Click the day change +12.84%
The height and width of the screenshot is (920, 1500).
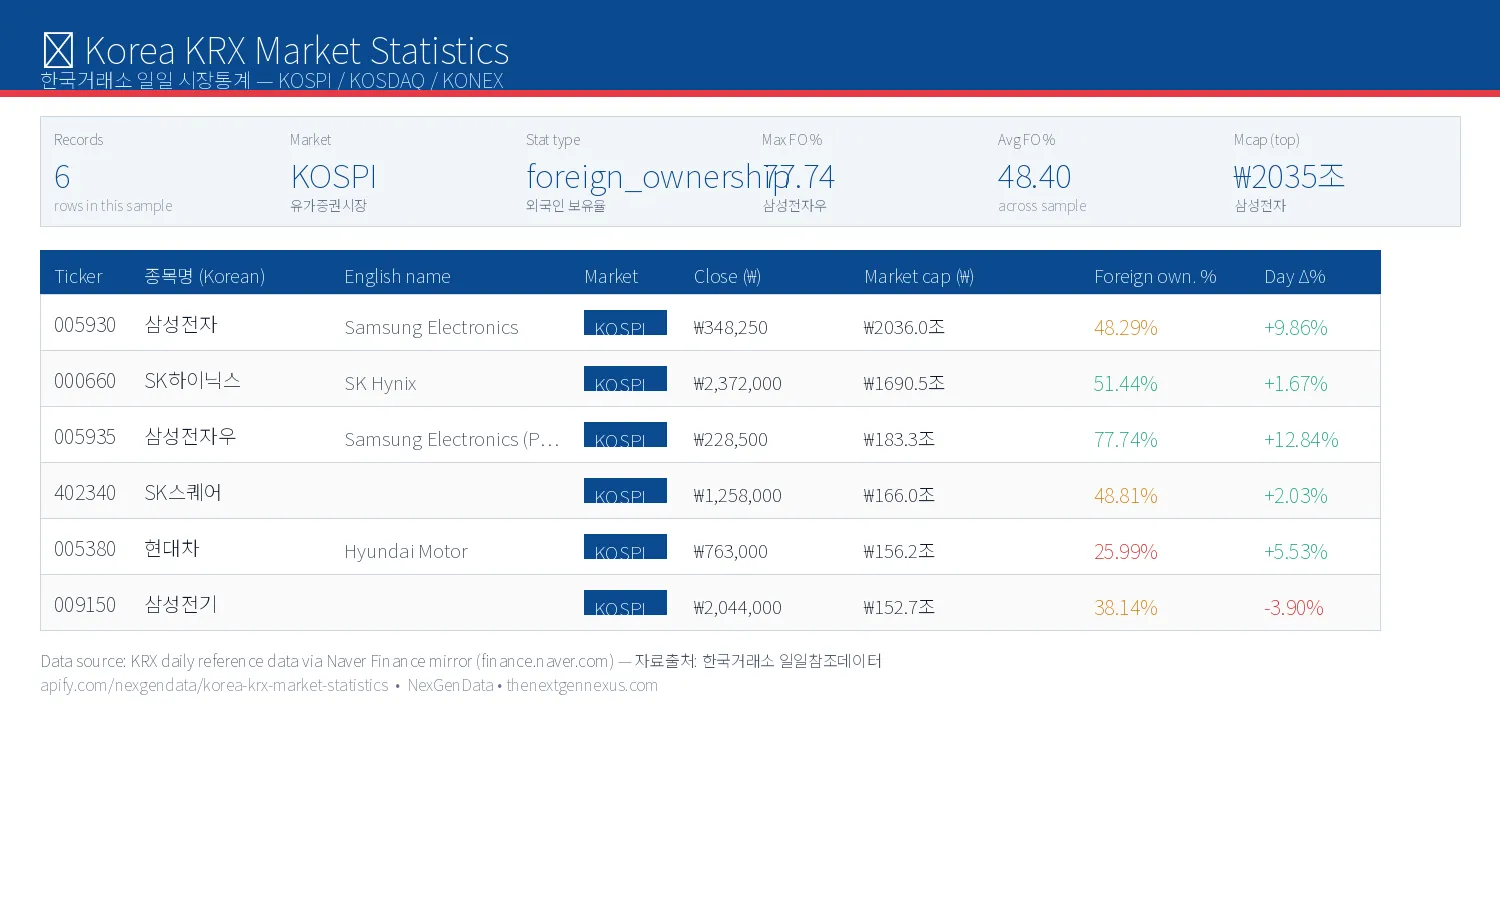[x=1301, y=440]
